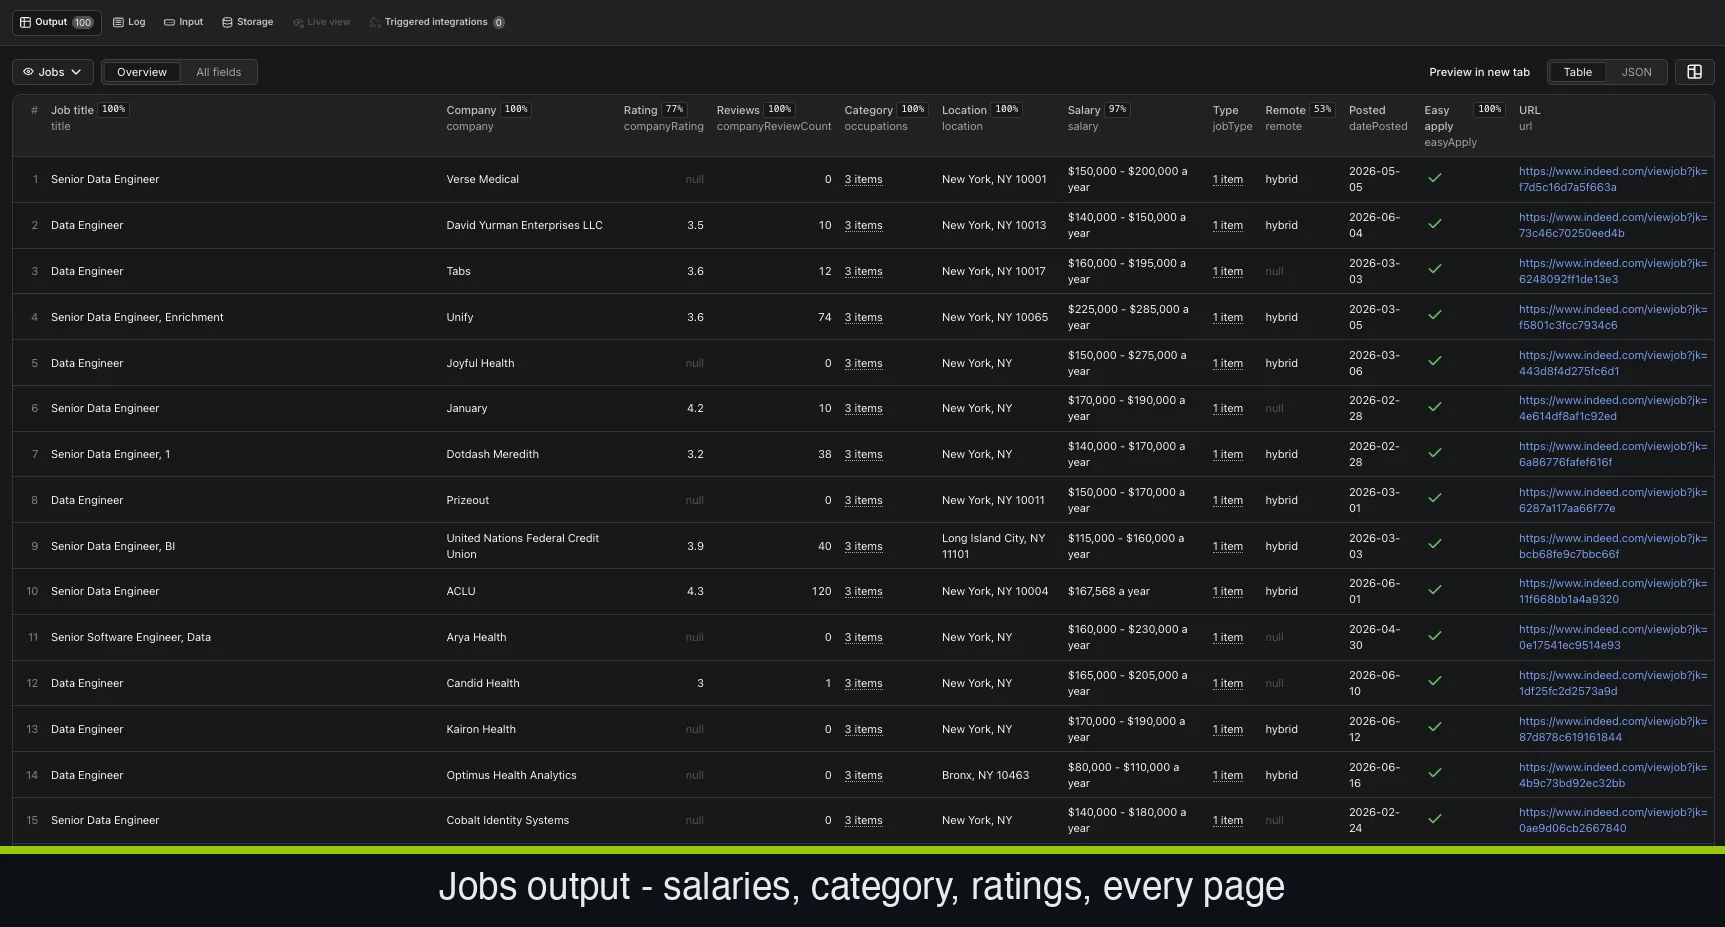Viewport: 1725px width, 927px height.
Task: Click the Rating column header
Action: pos(640,110)
